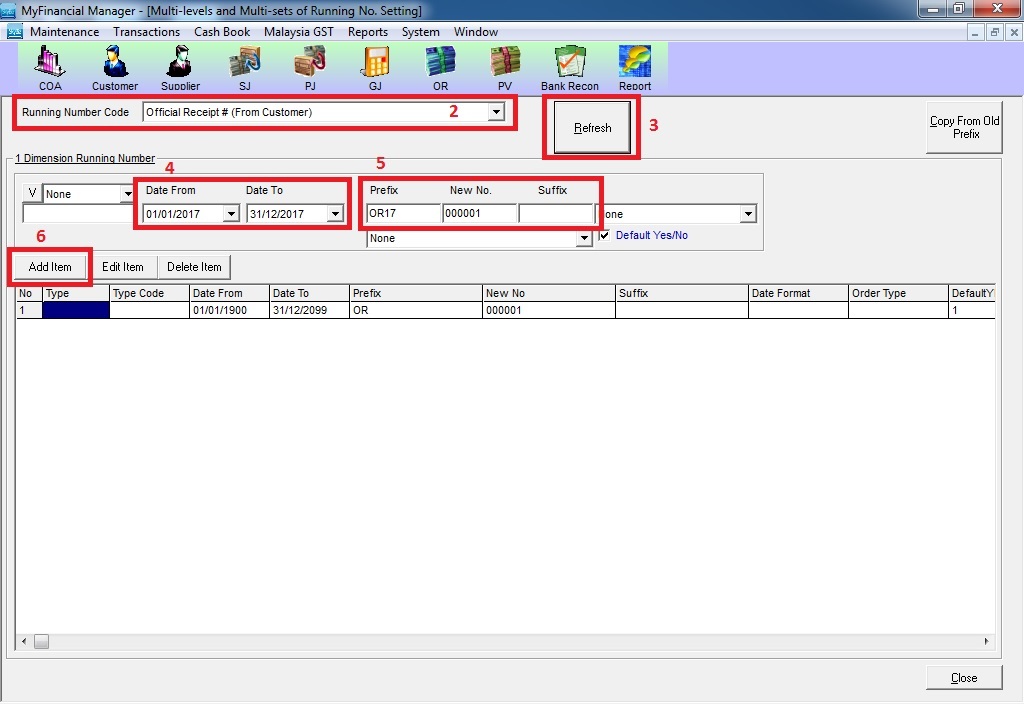Click the Customer toolbar icon
This screenshot has height=704, width=1024.
pyautogui.click(x=115, y=66)
